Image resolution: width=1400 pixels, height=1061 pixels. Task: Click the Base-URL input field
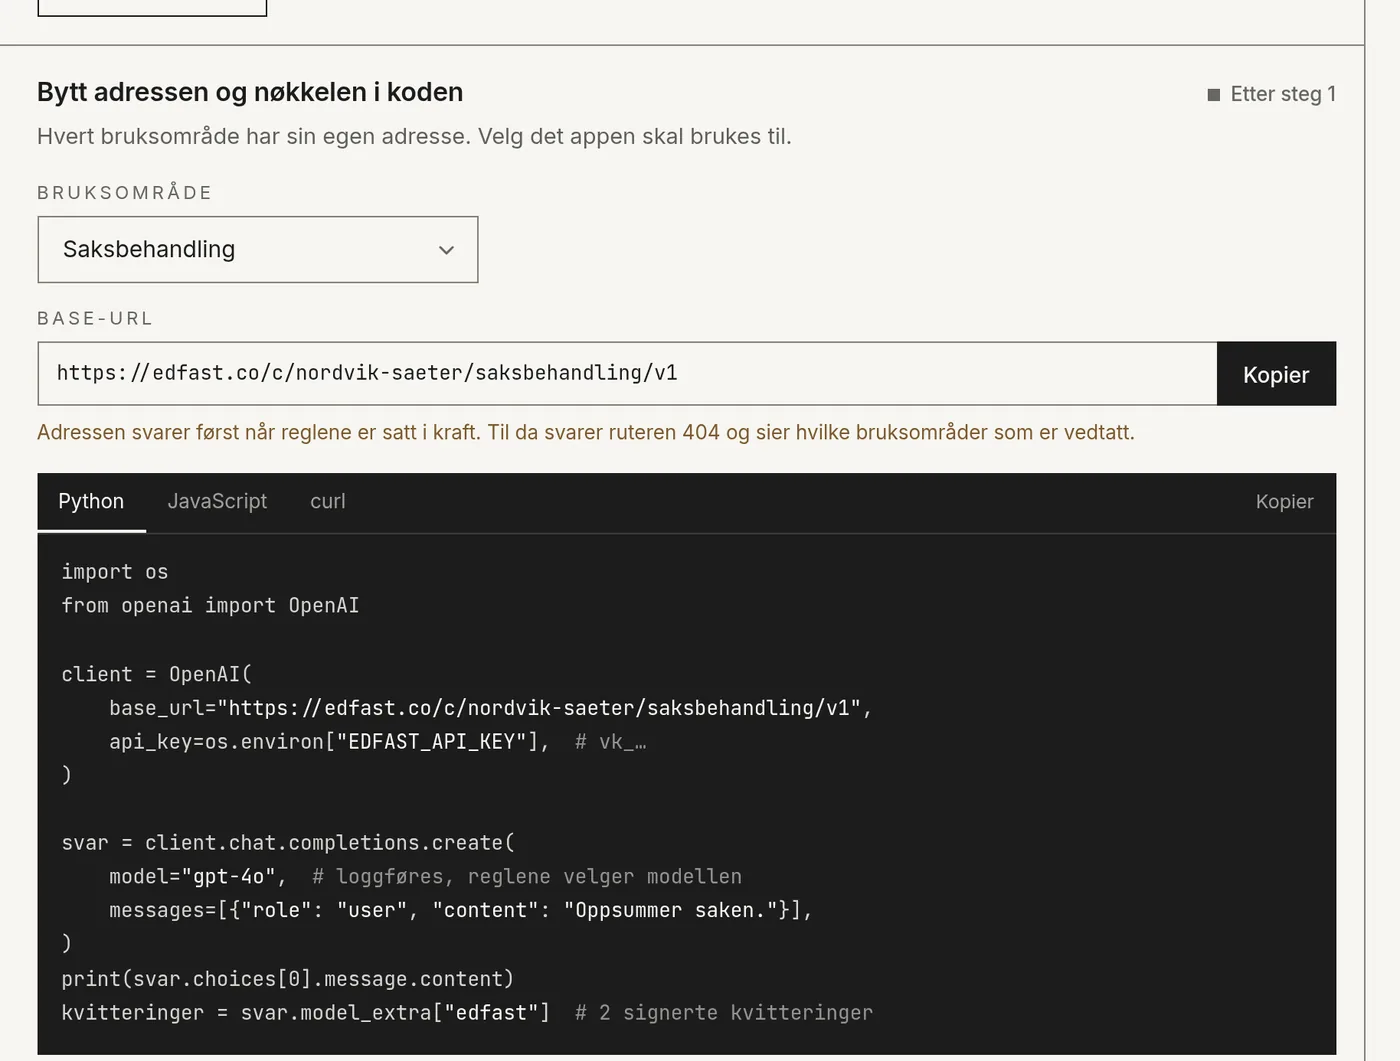pos(627,374)
